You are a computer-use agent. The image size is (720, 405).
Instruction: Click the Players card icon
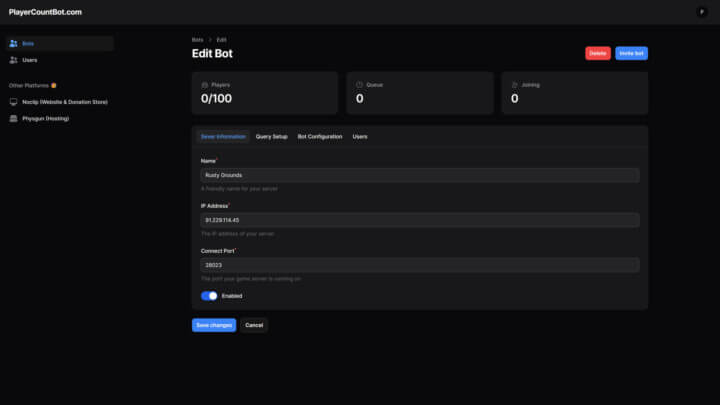pos(204,85)
